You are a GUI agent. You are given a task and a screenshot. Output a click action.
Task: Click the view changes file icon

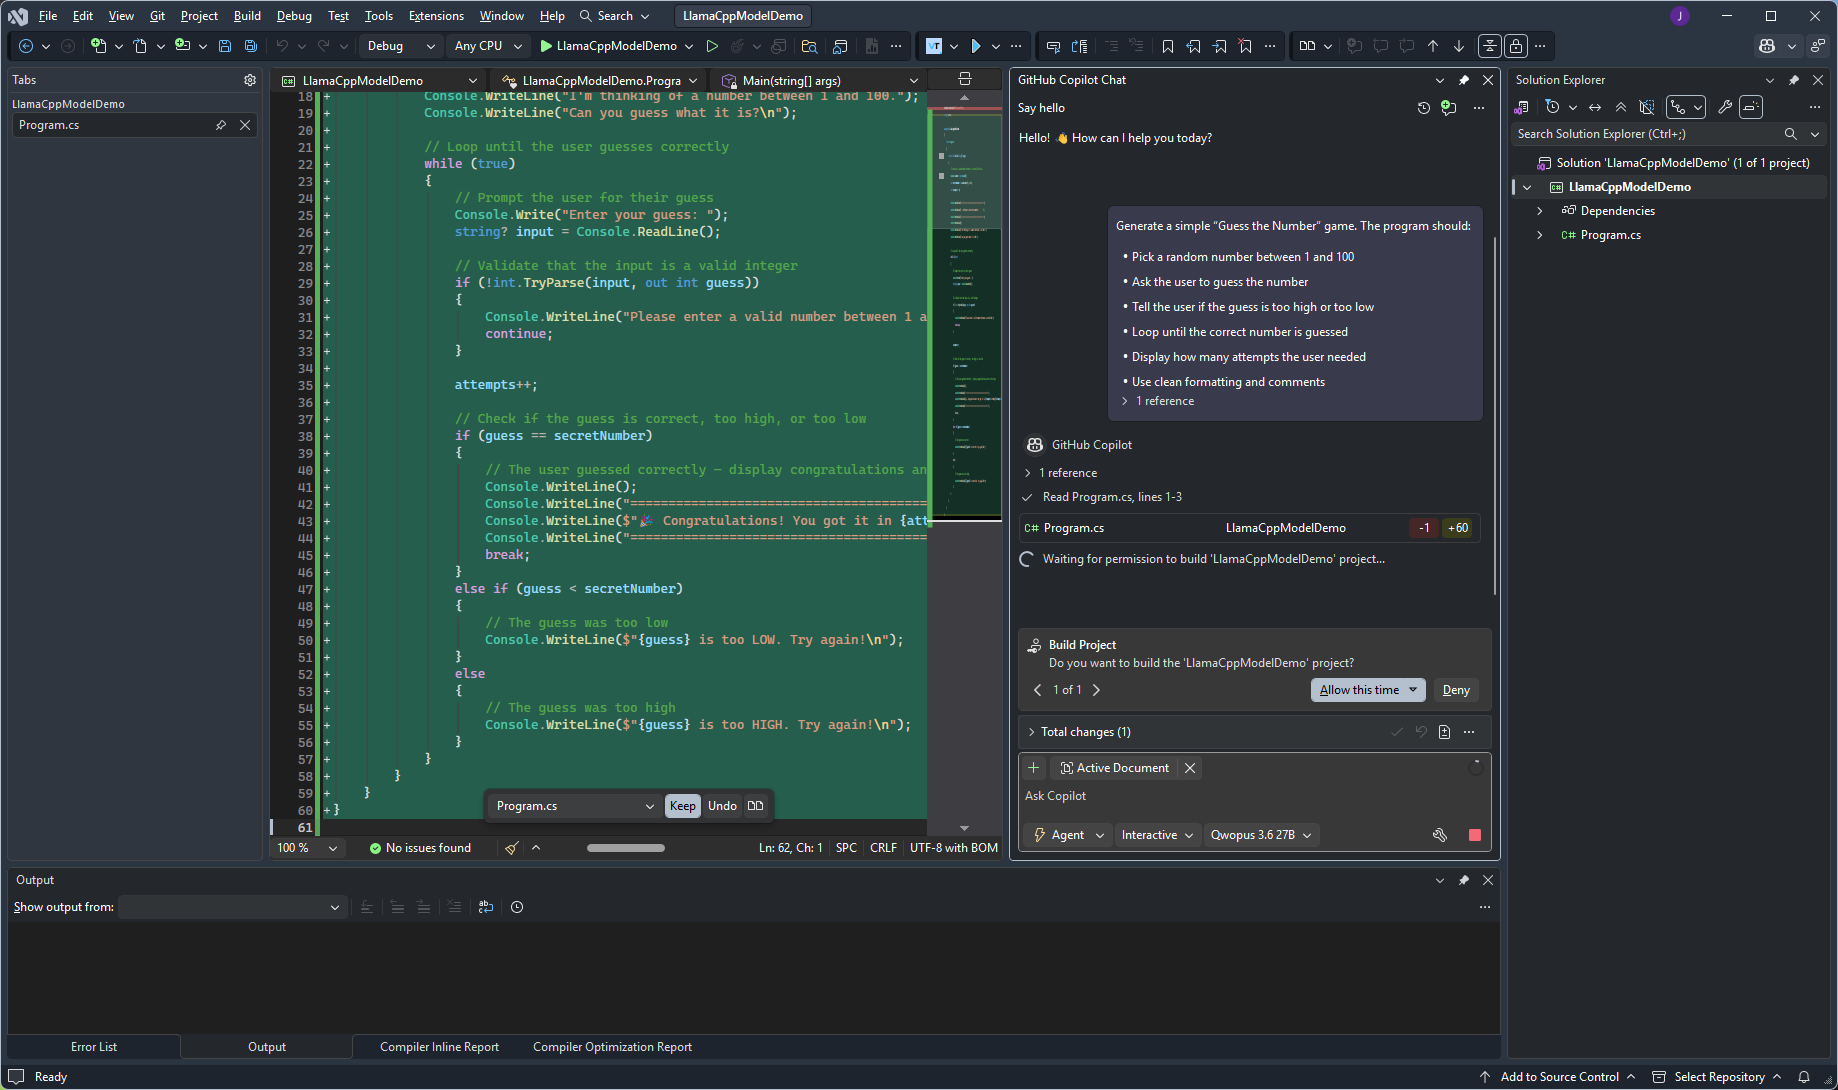(x=1444, y=732)
